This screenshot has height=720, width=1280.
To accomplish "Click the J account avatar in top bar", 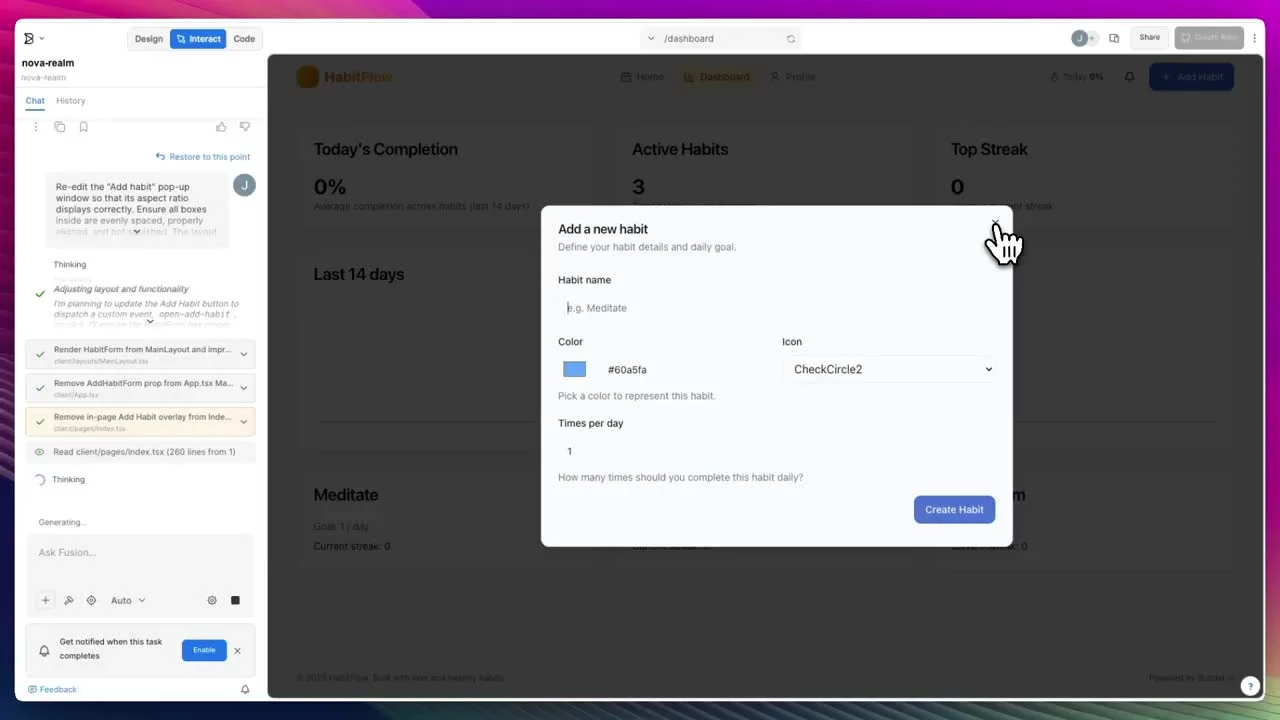I will pyautogui.click(x=1079, y=38).
